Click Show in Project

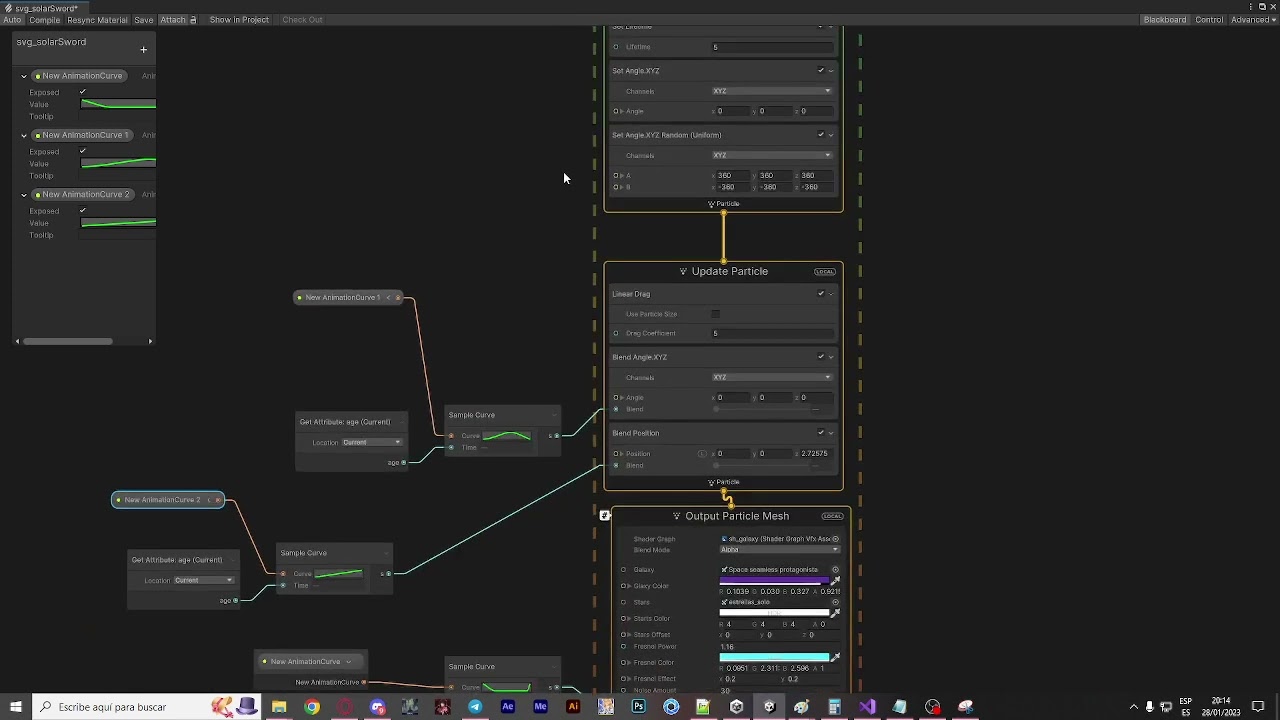(x=239, y=20)
